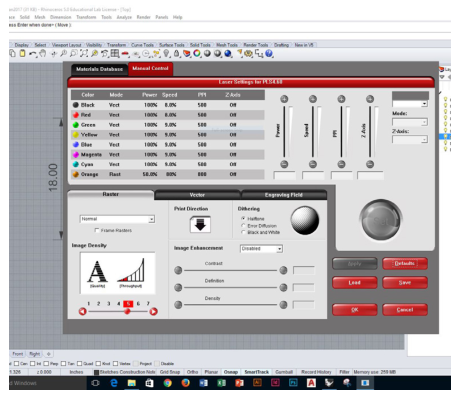Click the large round Set button
Screen dimensions: 459x395
pos(381,220)
